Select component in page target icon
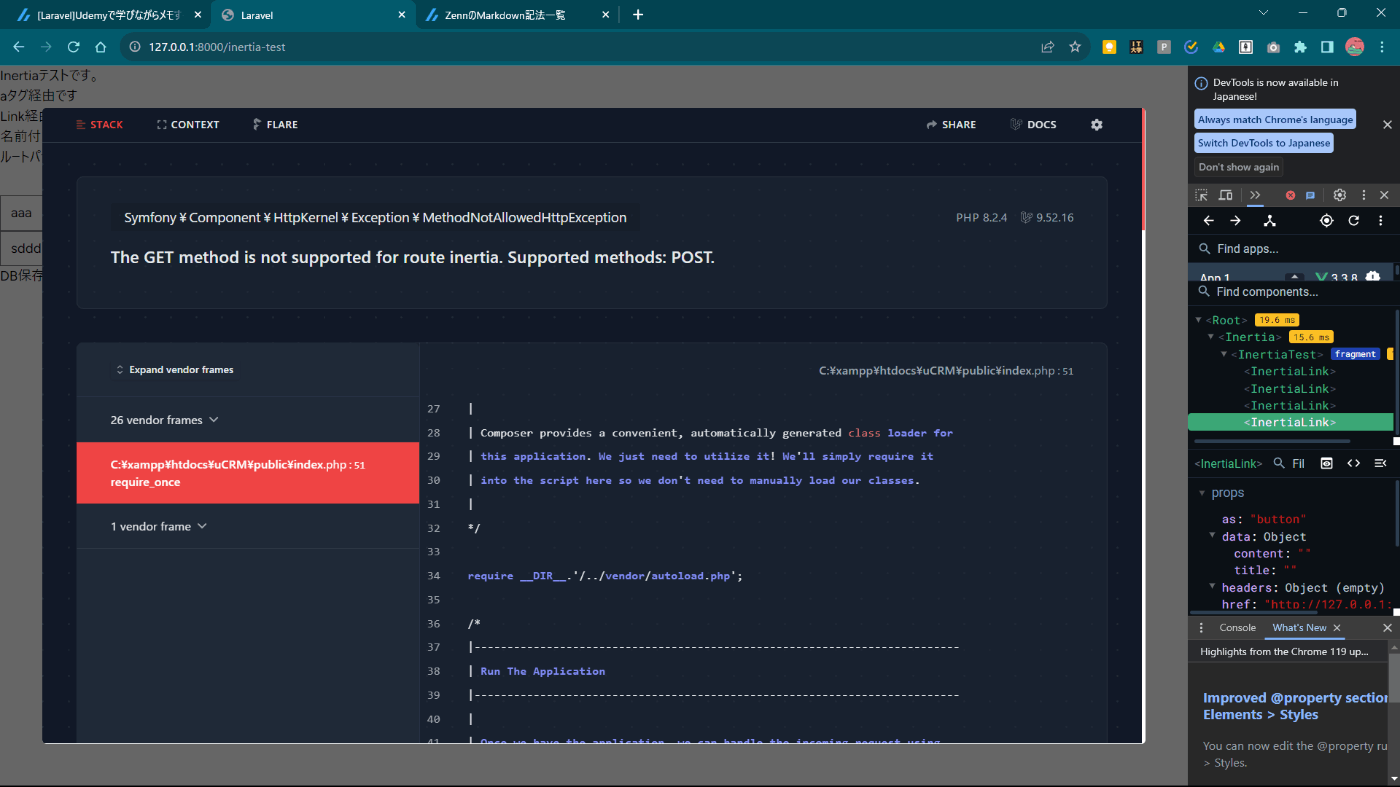 click(1326, 221)
